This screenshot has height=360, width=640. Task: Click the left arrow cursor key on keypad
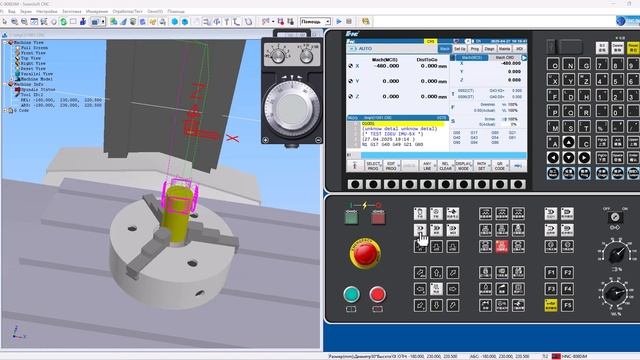point(553,158)
